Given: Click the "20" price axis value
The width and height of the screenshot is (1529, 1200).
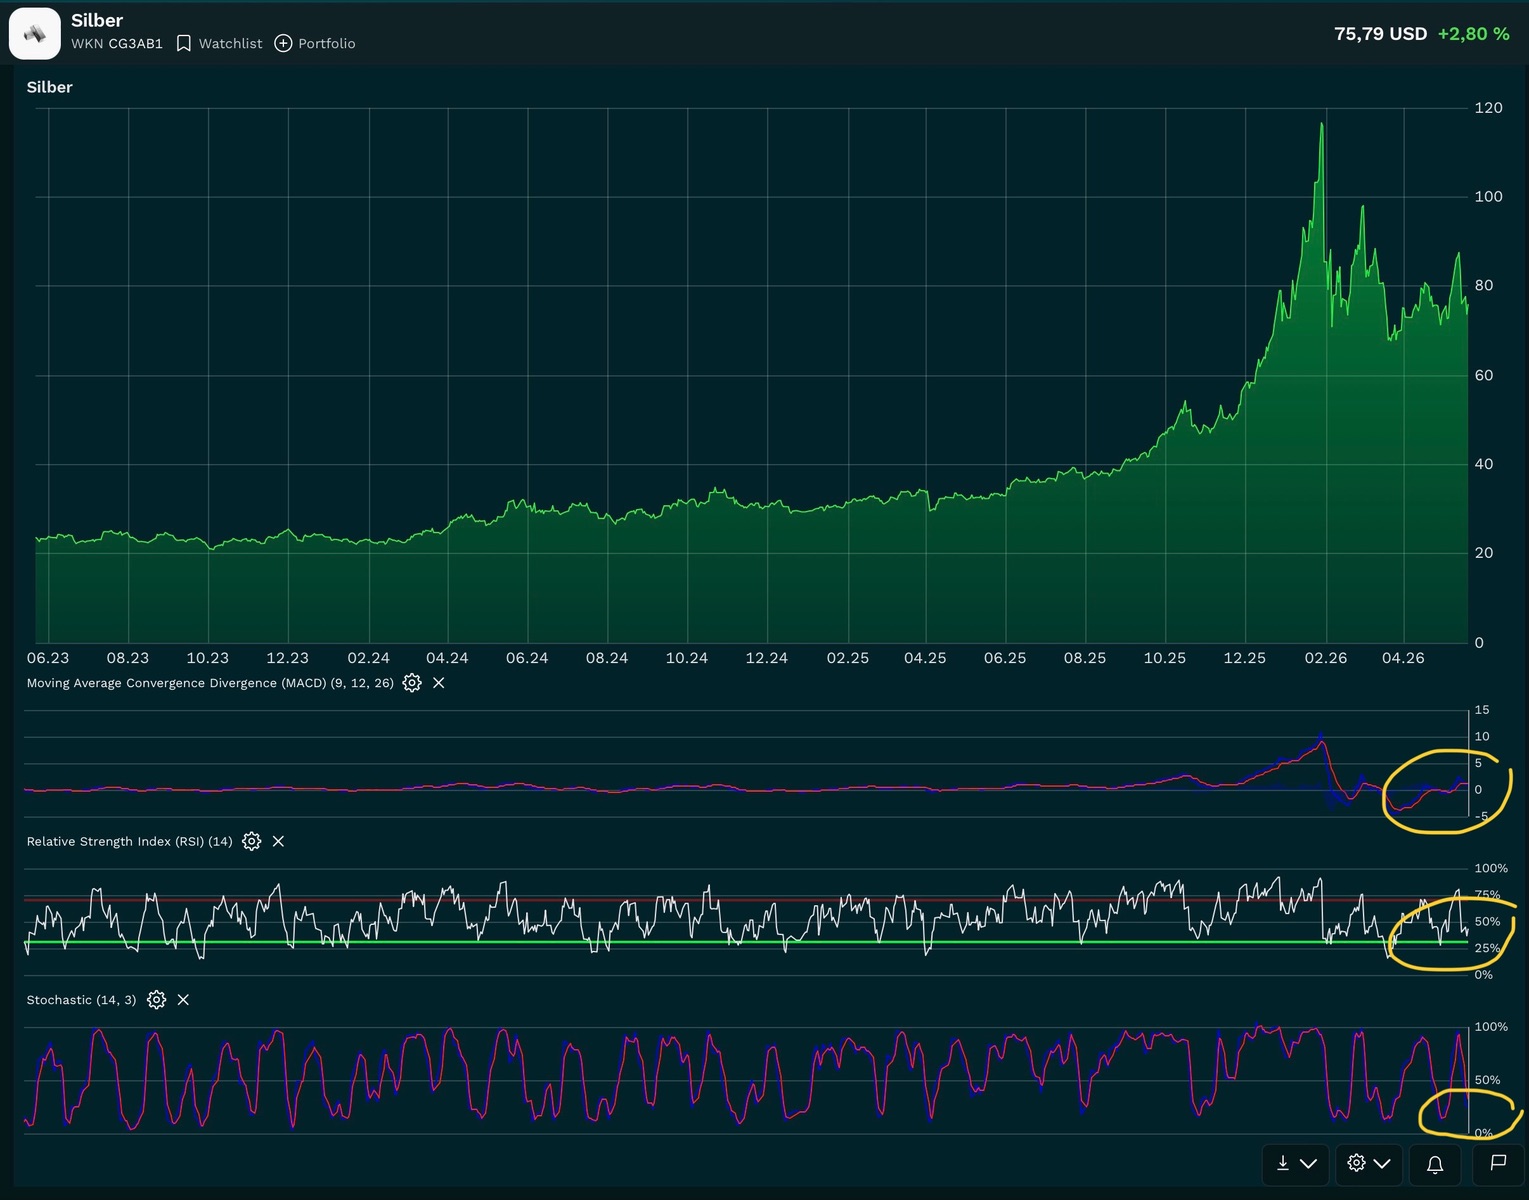Looking at the screenshot, I should 1484,553.
